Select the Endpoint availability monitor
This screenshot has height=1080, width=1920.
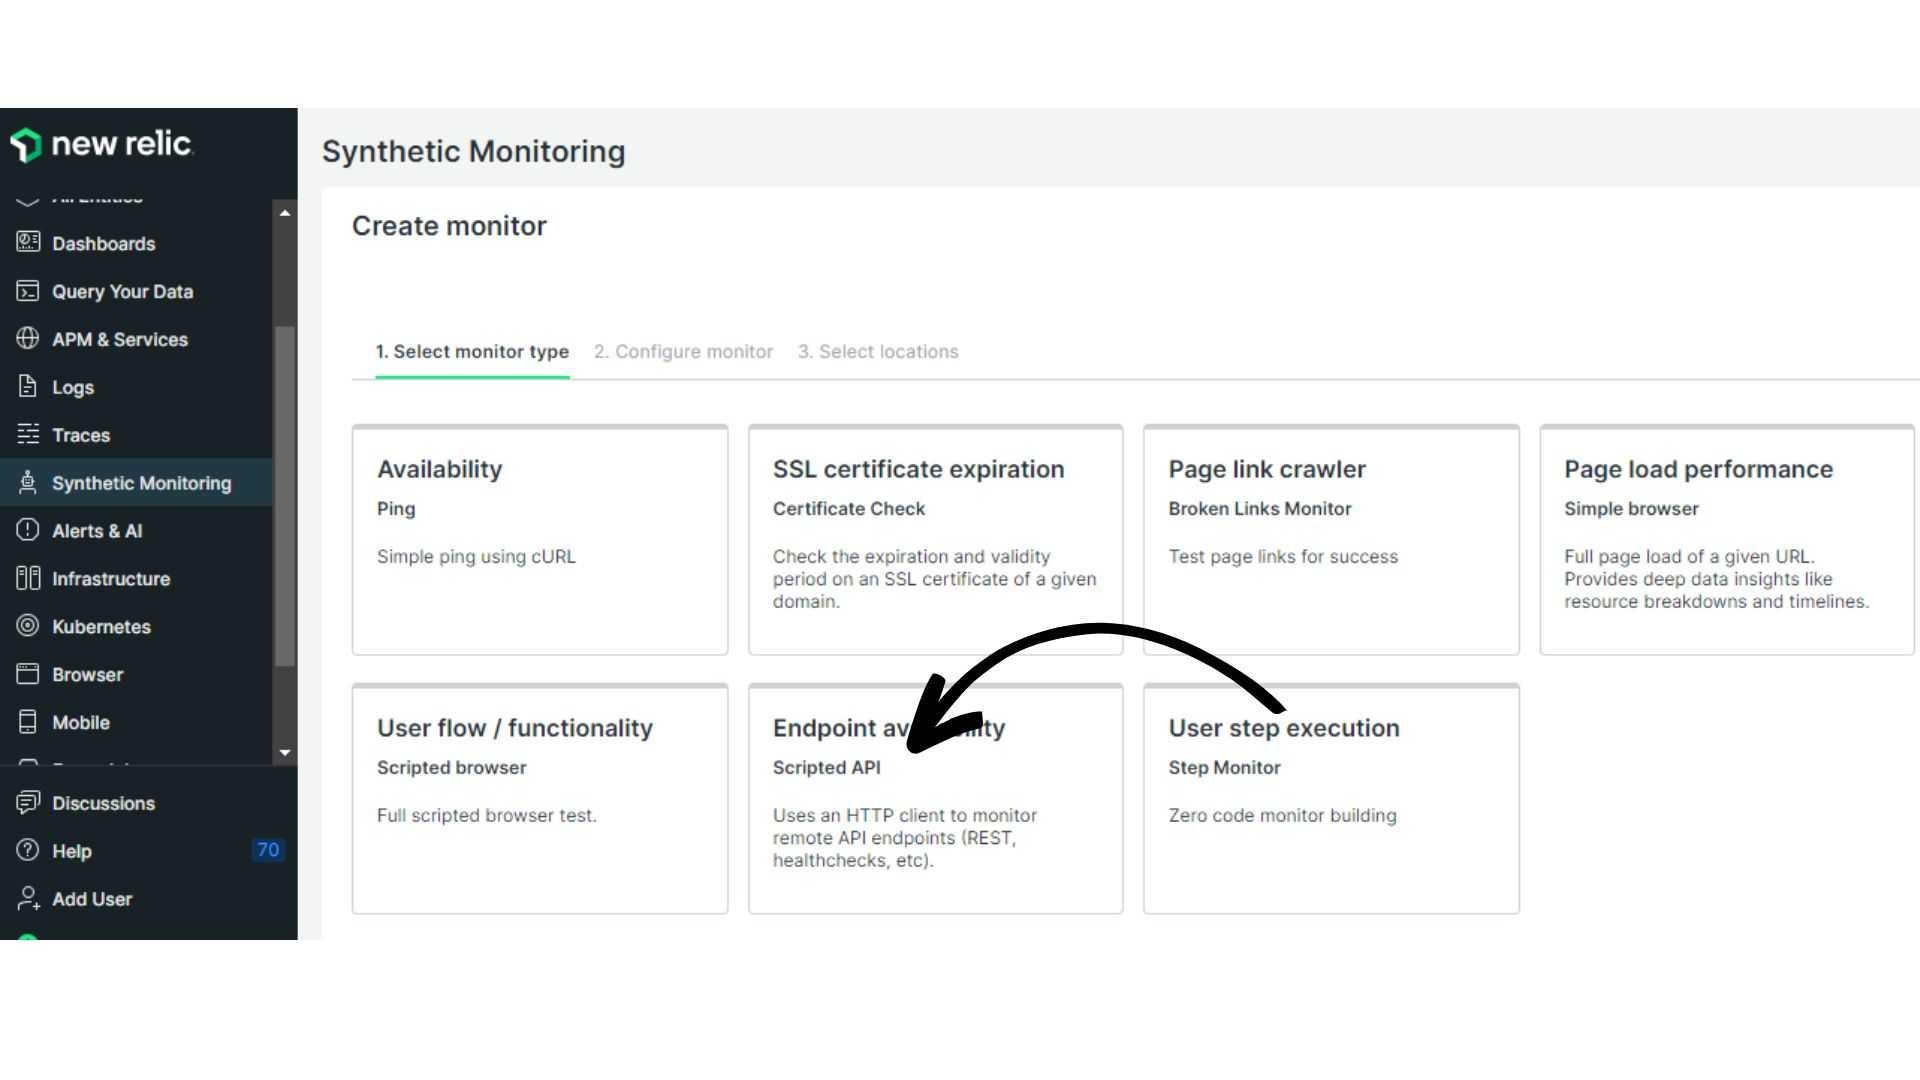(934, 798)
